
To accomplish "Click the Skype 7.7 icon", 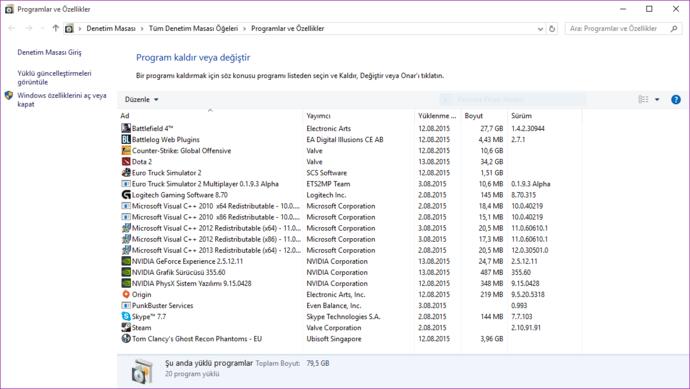I will coord(126,316).
